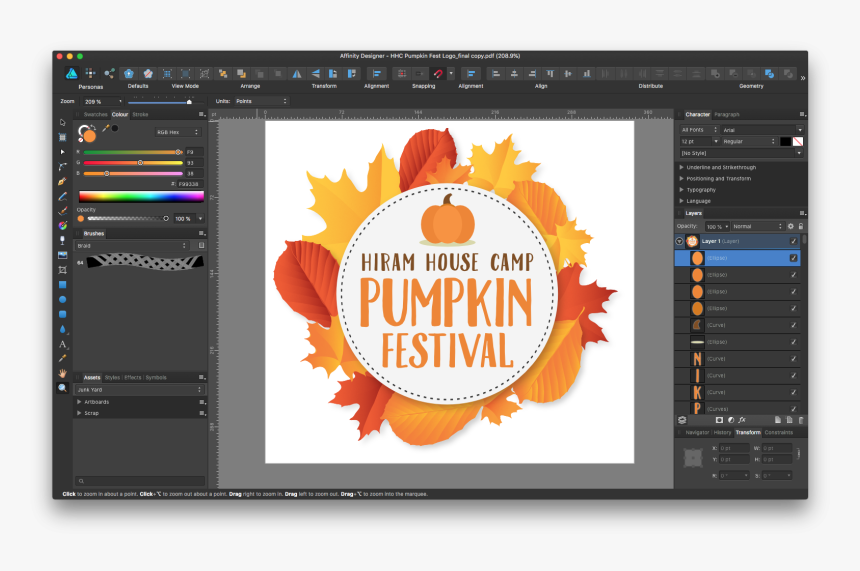The height and width of the screenshot is (571, 860).
Task: Switch to Designer persona icon
Action: tap(72, 74)
